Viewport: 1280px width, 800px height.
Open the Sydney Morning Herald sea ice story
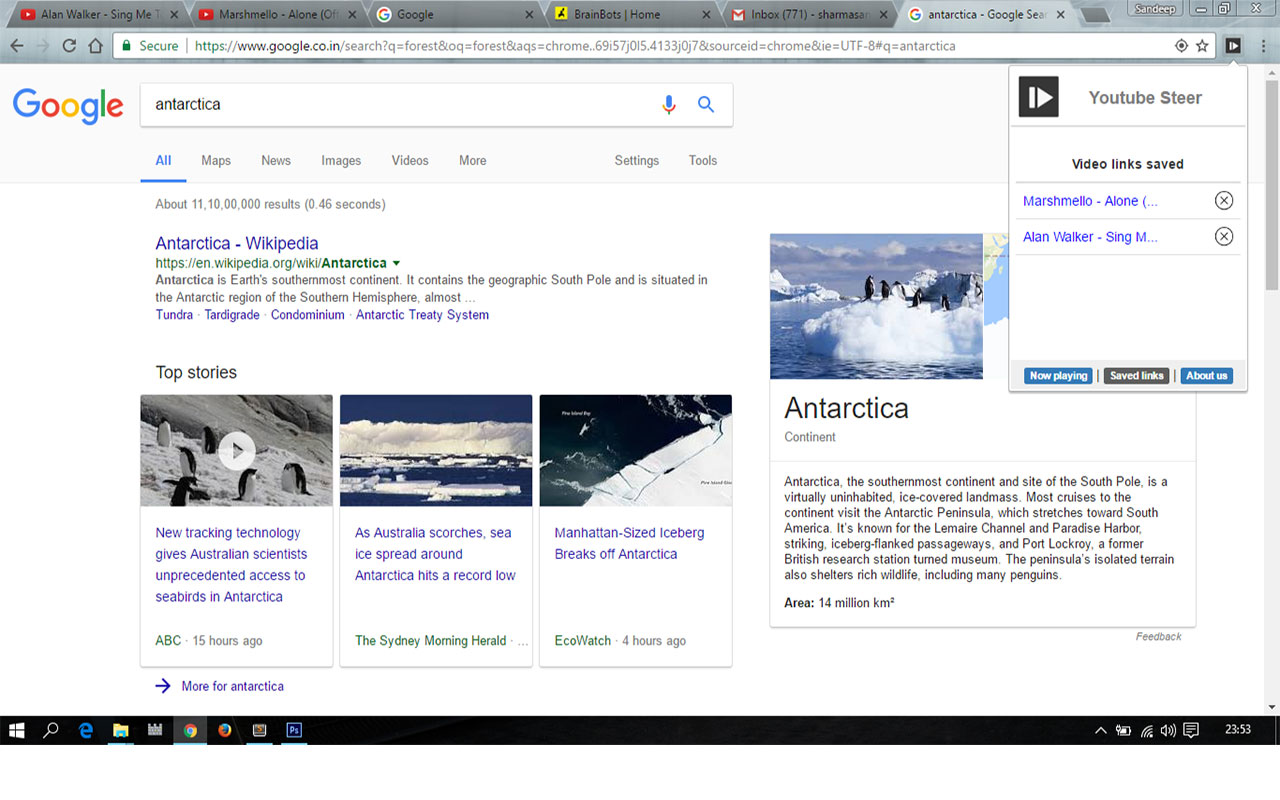(x=436, y=554)
